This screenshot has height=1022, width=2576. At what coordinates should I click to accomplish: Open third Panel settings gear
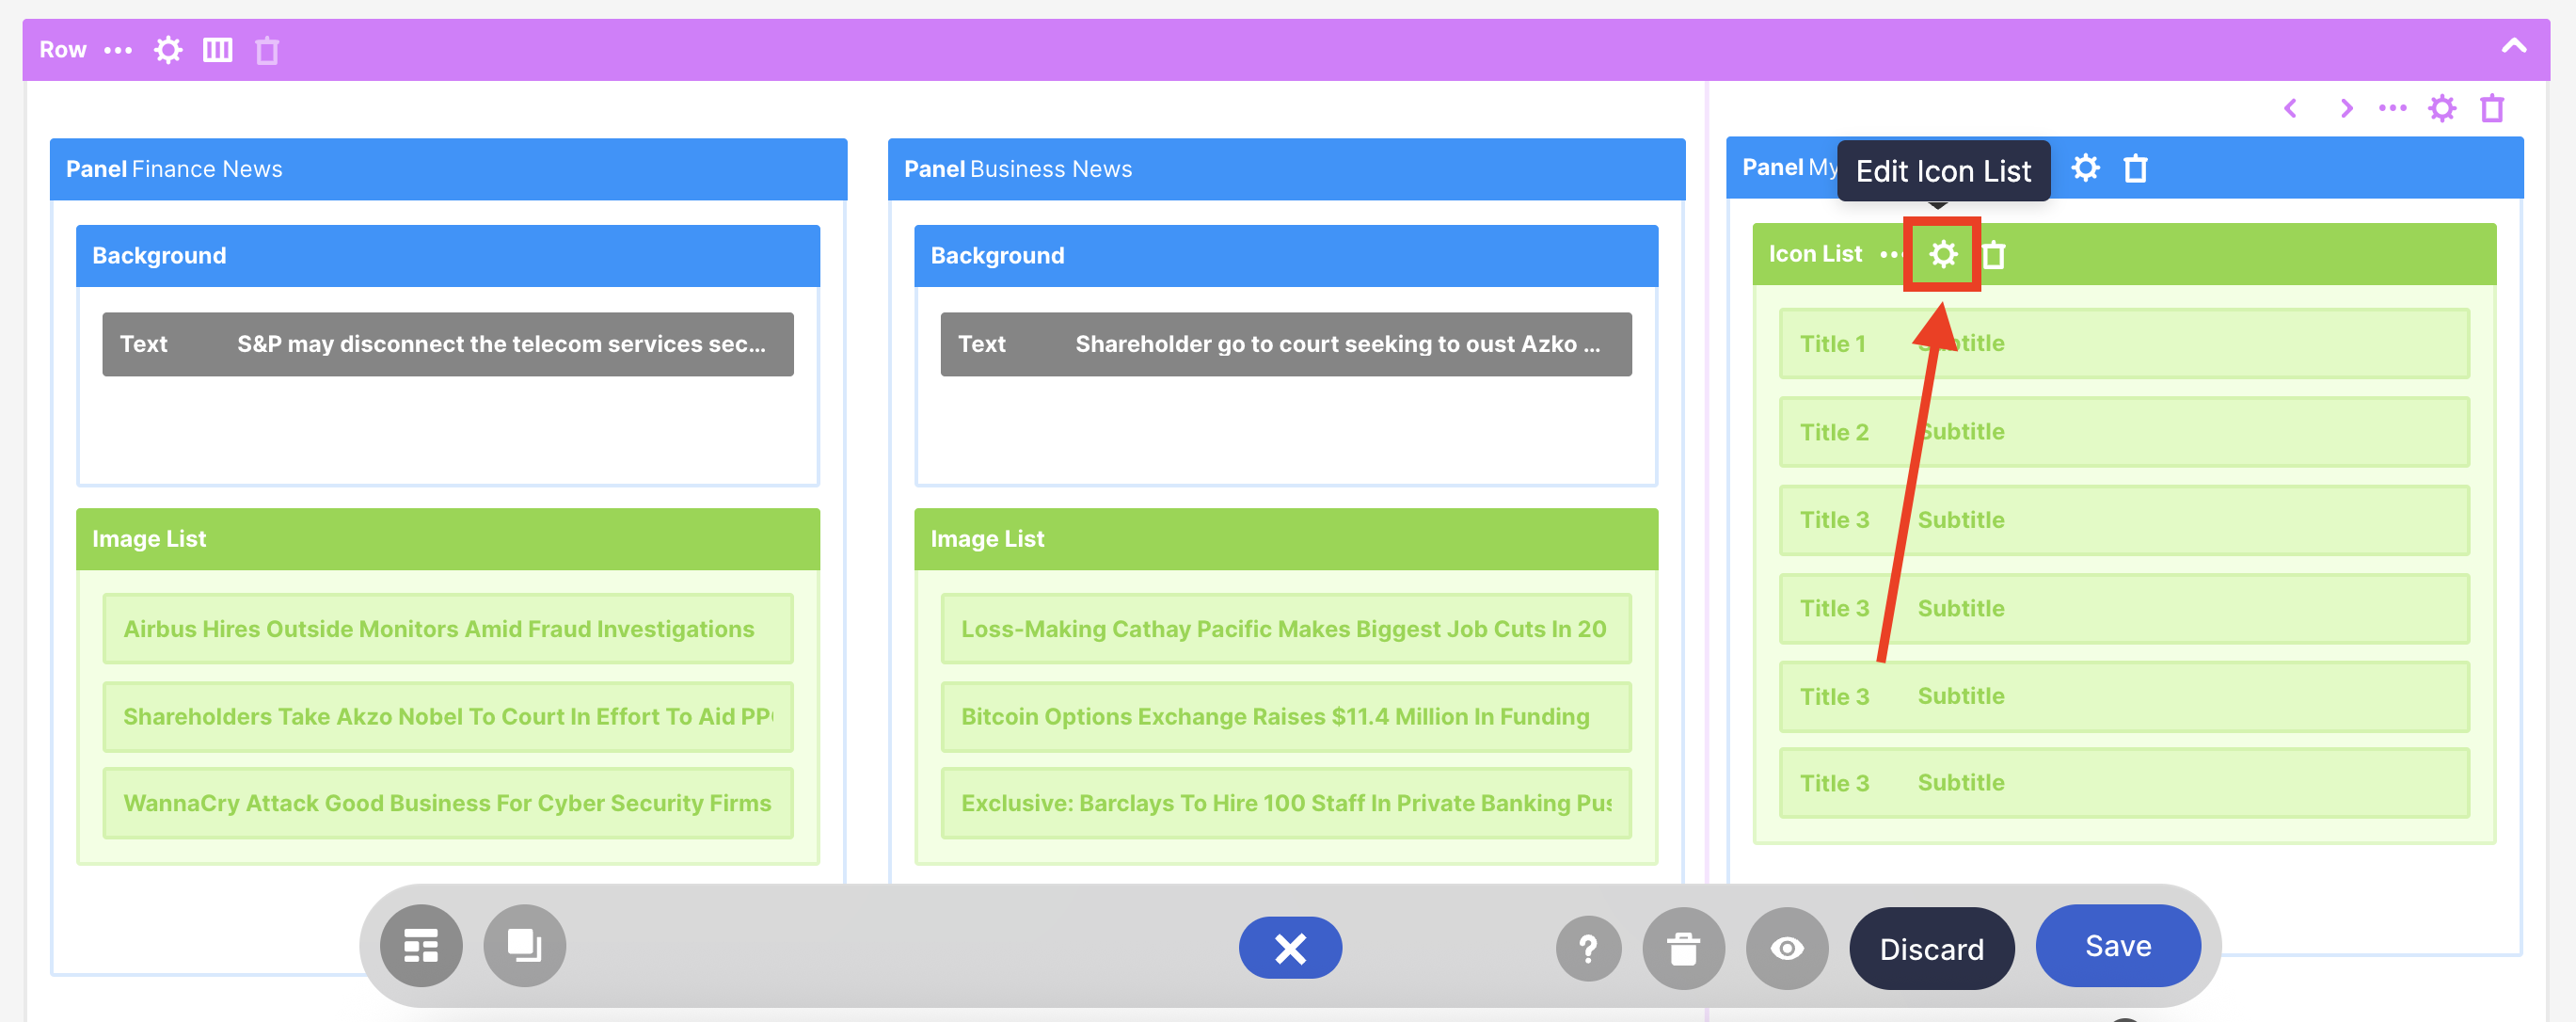[2085, 168]
